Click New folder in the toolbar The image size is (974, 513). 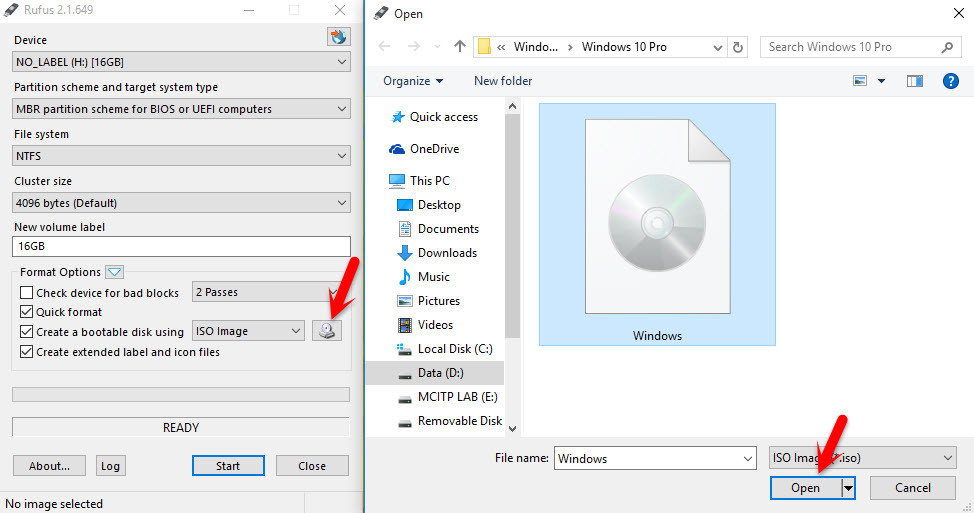pyautogui.click(x=503, y=81)
